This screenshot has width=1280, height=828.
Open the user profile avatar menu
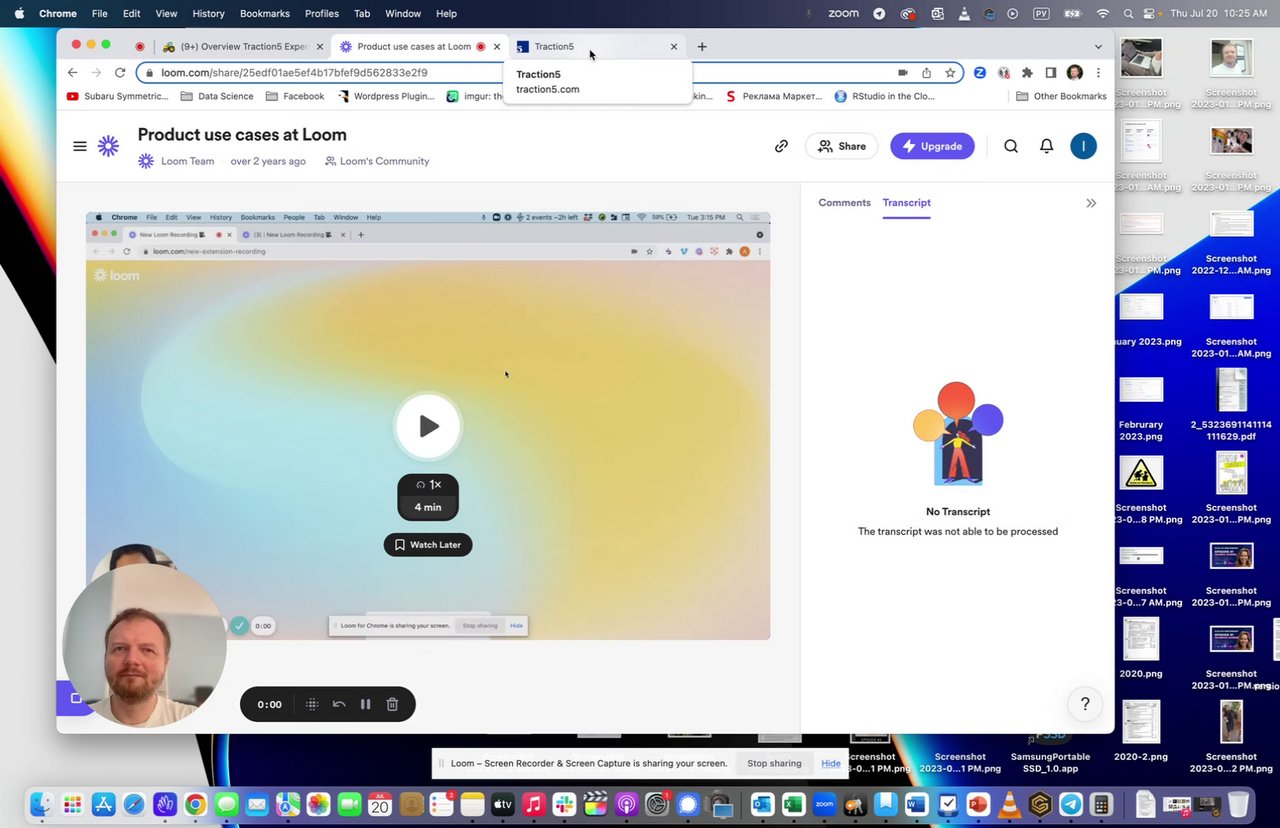coord(1083,146)
